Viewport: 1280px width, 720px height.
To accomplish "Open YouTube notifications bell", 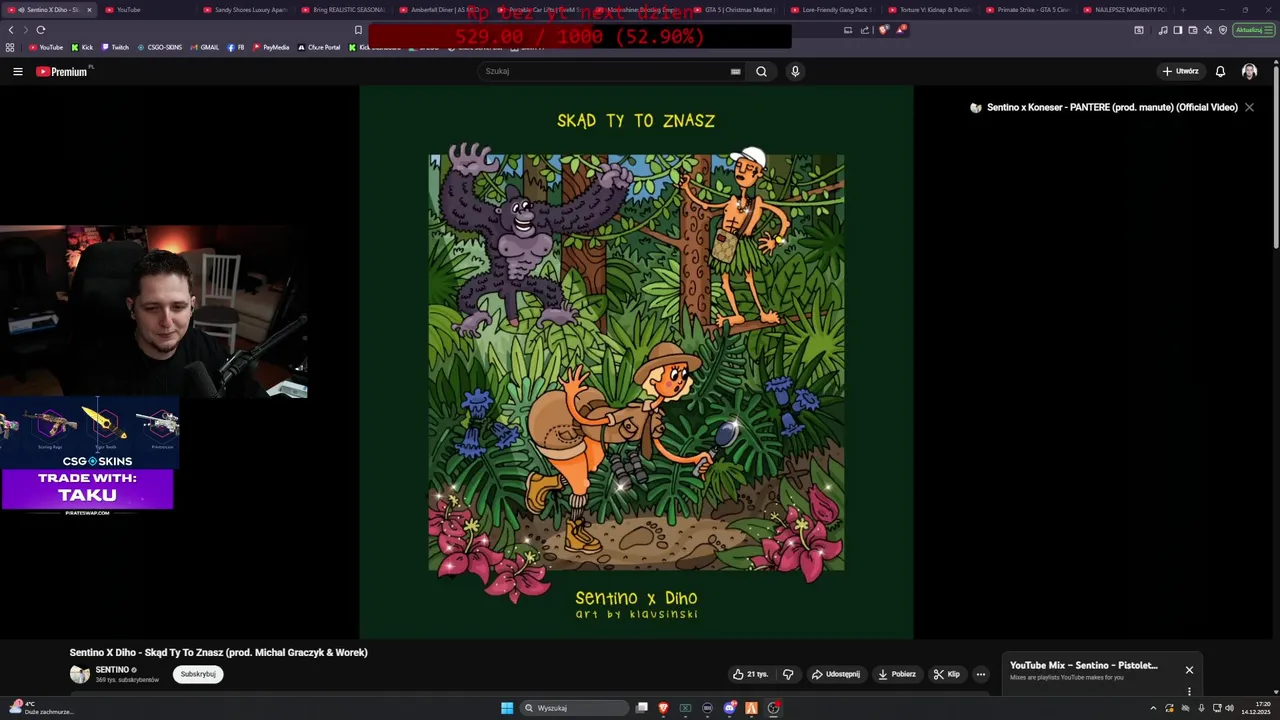I will (1220, 71).
